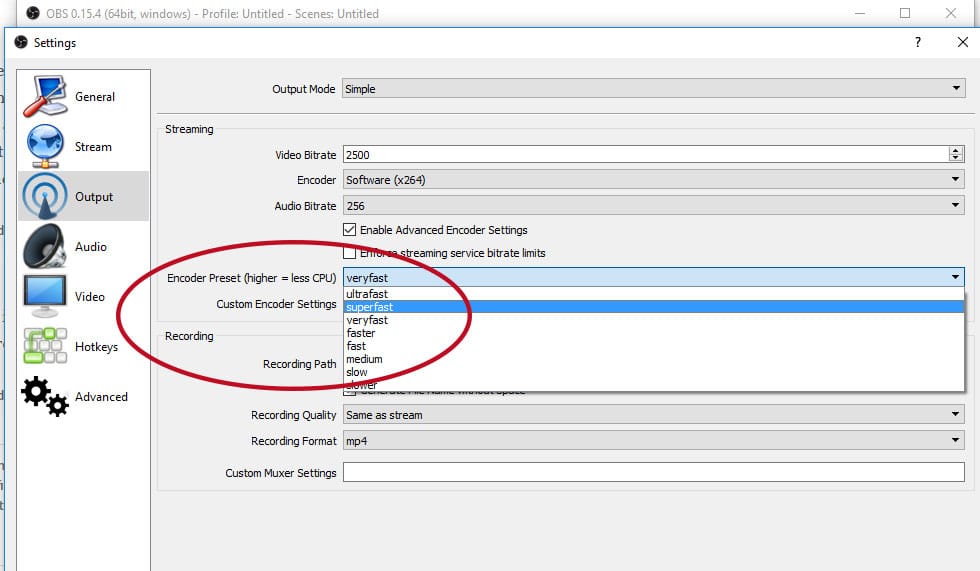
Task: Open Audio settings via speaker icon
Action: [45, 246]
